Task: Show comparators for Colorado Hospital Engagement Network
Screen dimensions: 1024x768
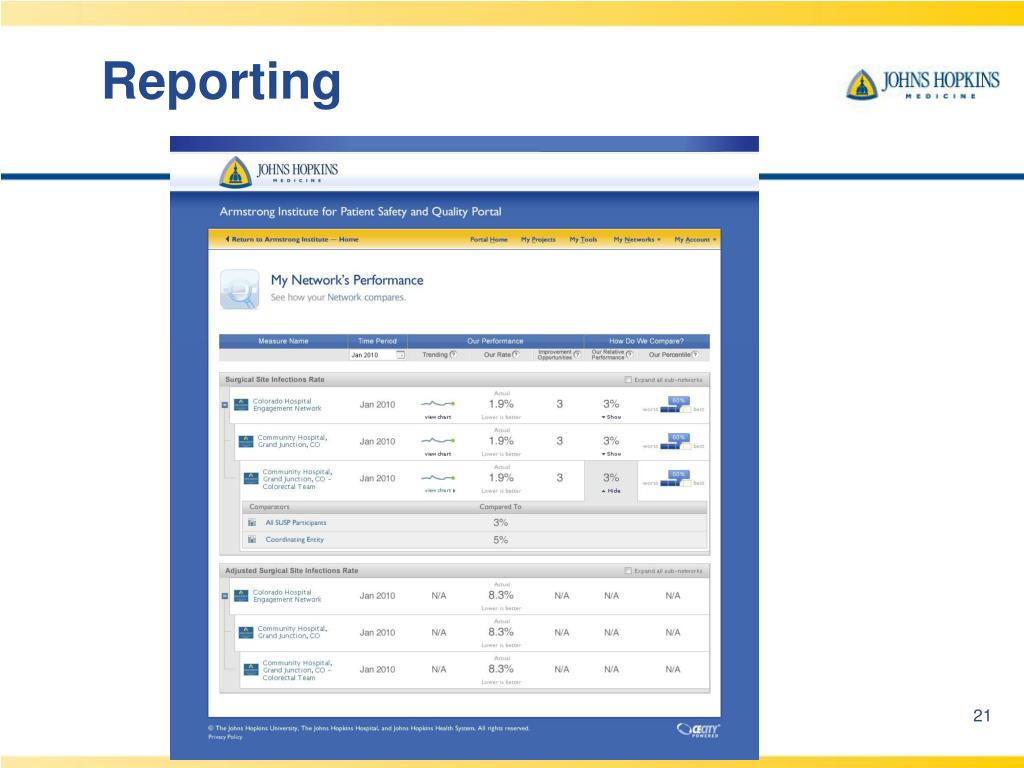Action: (611, 417)
